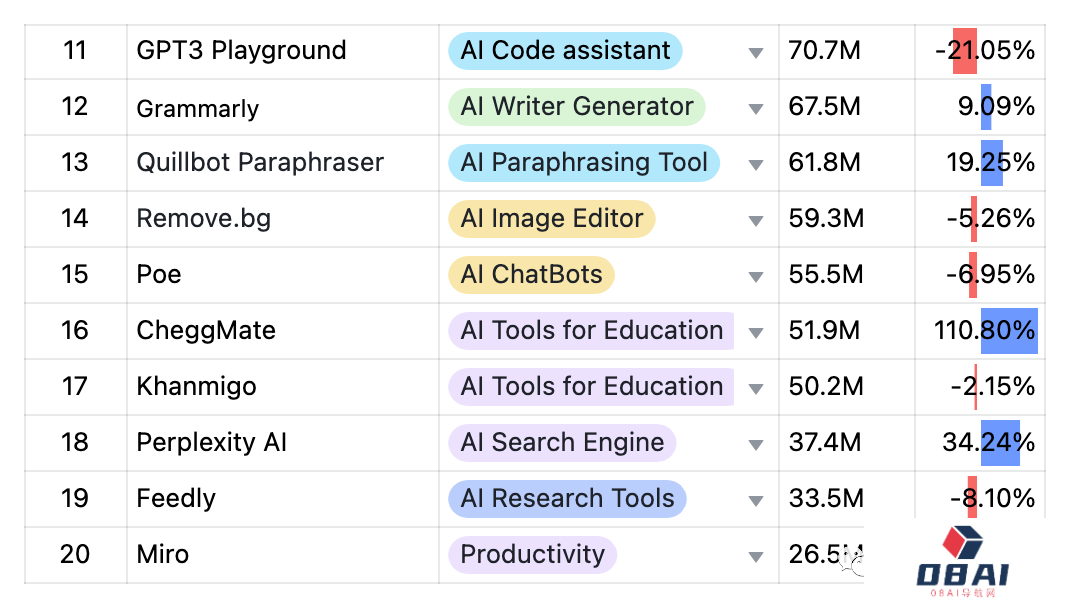The height and width of the screenshot is (608, 1070).
Task: Open Poe row category dropdown arrow
Action: tap(756, 277)
